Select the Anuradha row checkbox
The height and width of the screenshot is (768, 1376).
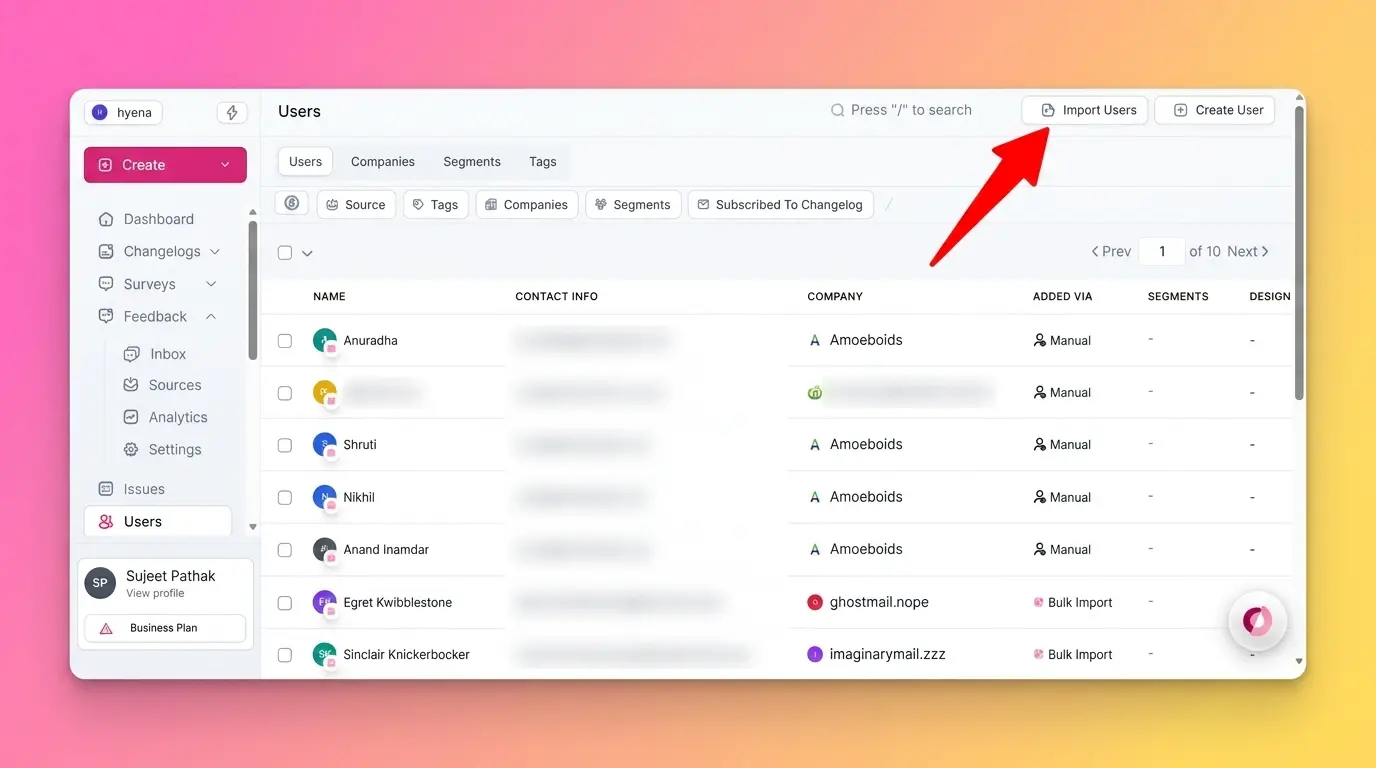pyautogui.click(x=285, y=341)
